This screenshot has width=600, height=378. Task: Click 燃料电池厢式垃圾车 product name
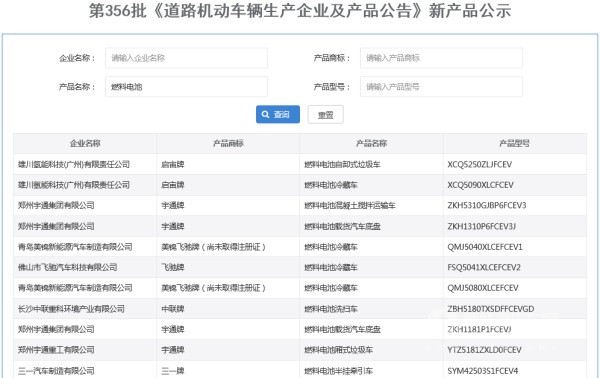[x=338, y=350]
